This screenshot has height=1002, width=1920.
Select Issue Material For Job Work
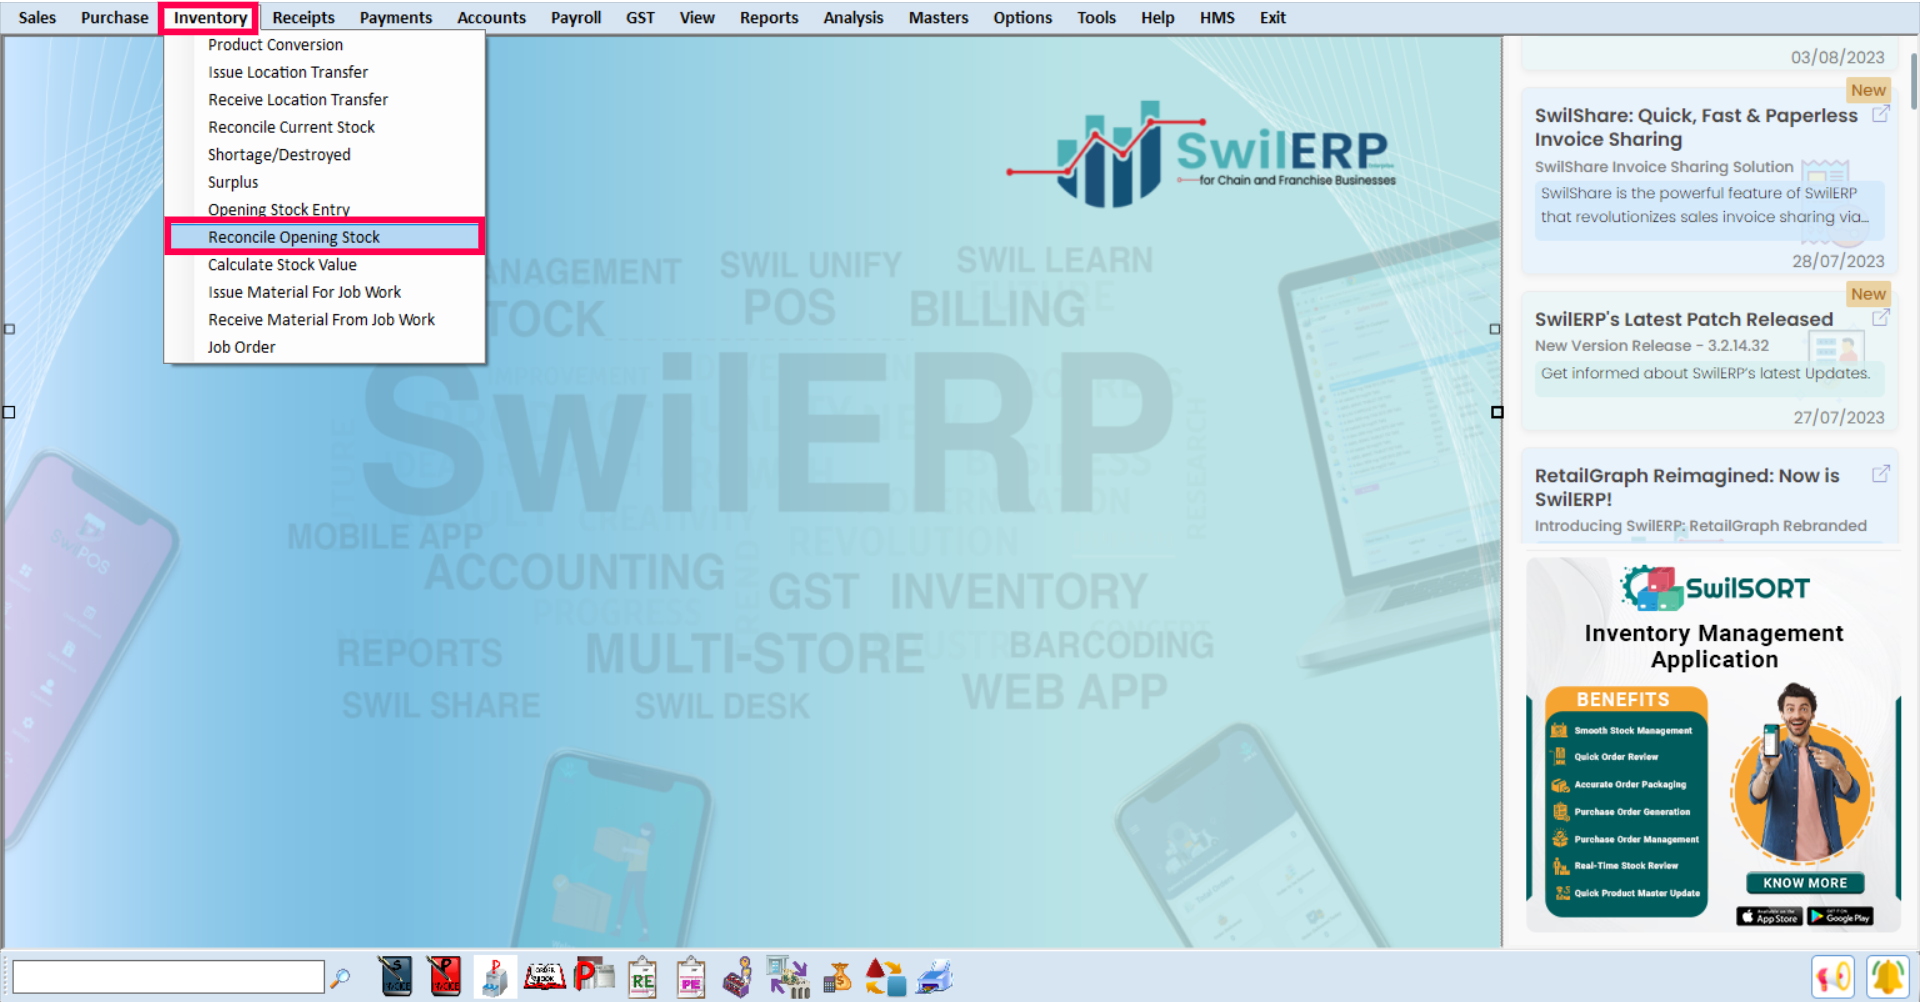pyautogui.click(x=325, y=292)
